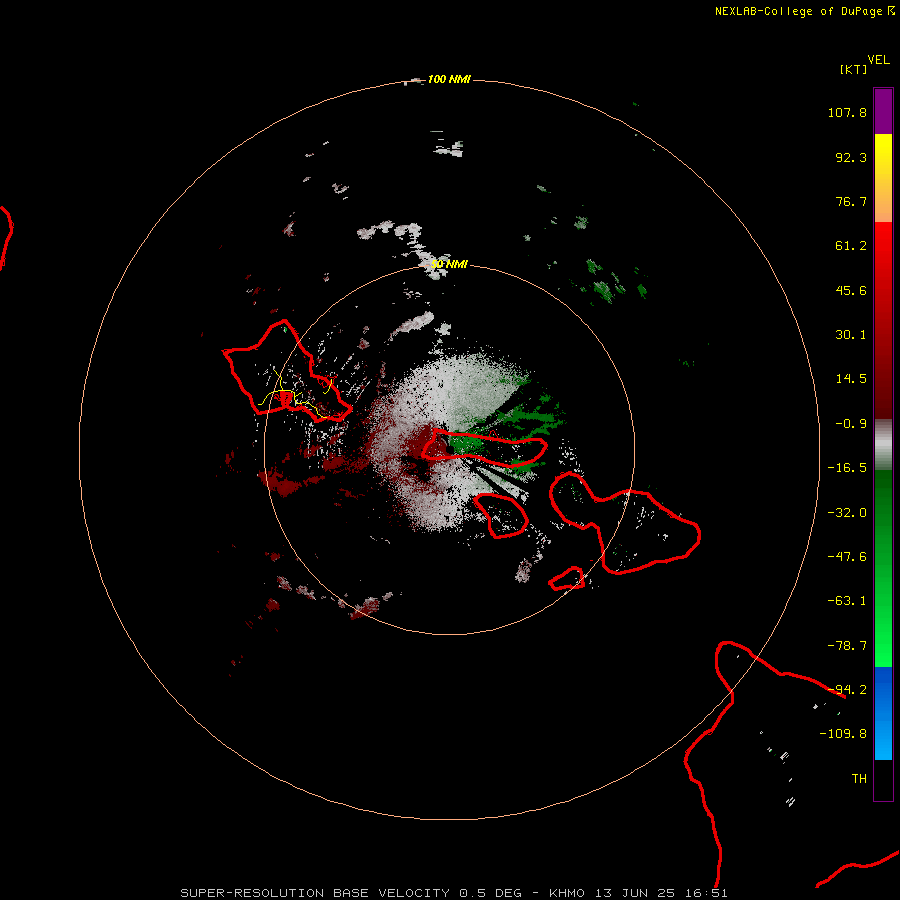Click the -63.1 legend value
Viewport: 900px width, 900px height.
[847, 601]
